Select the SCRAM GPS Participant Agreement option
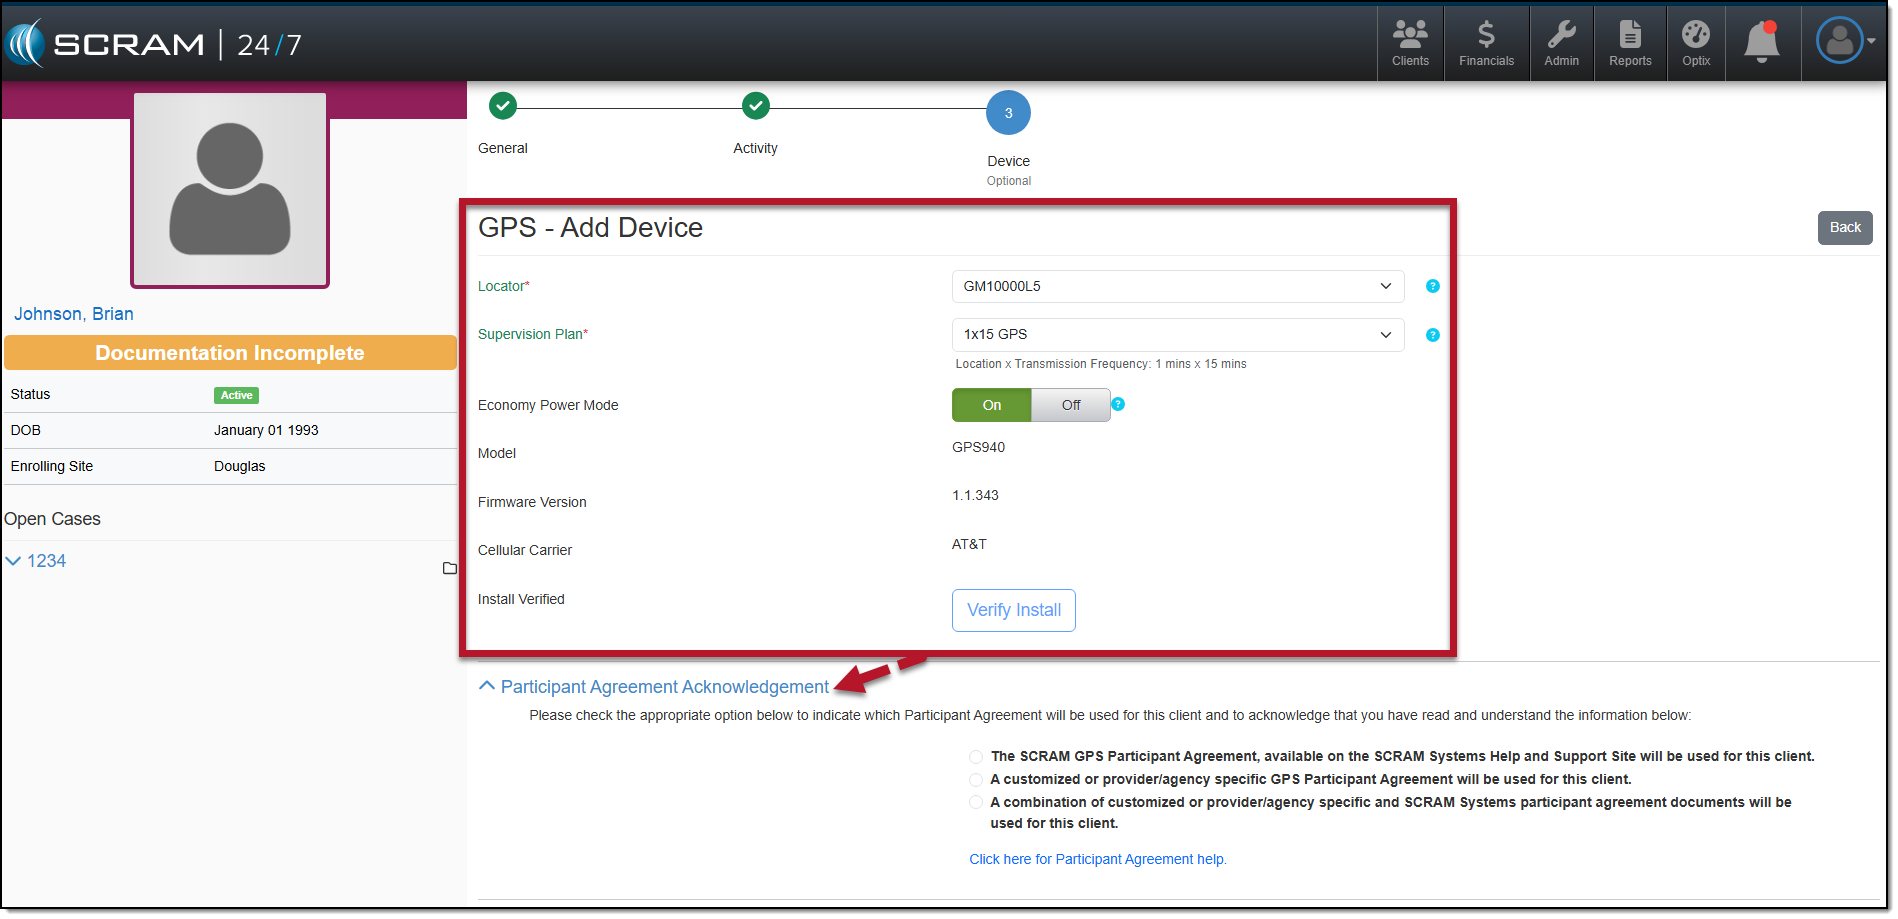 976,757
